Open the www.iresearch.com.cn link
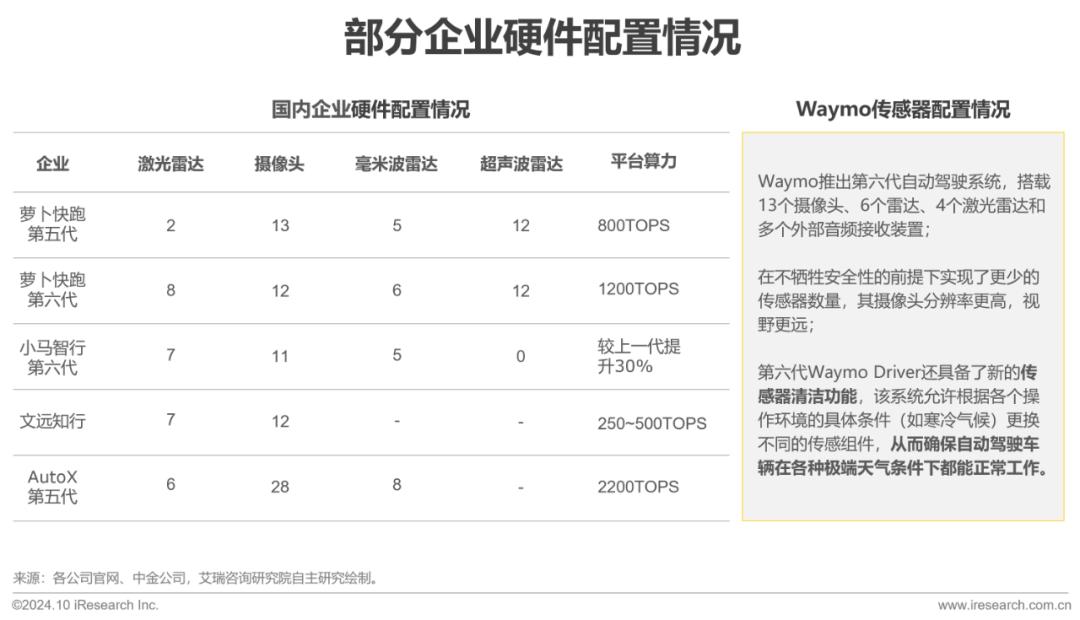 (x=1004, y=605)
